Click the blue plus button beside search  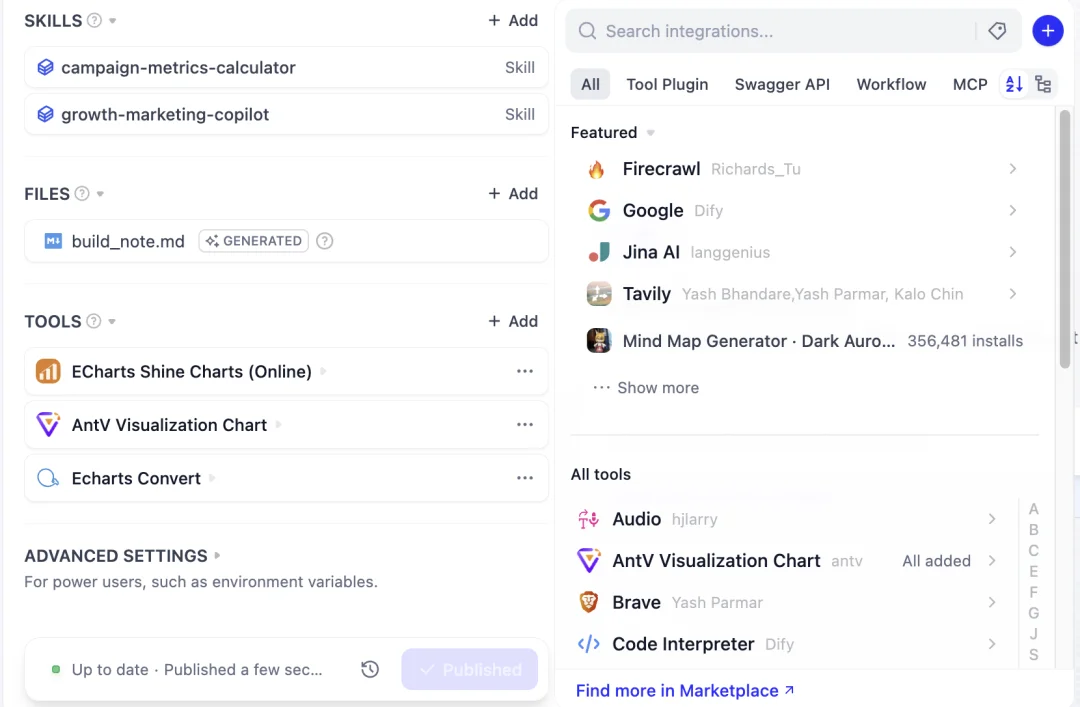1048,31
